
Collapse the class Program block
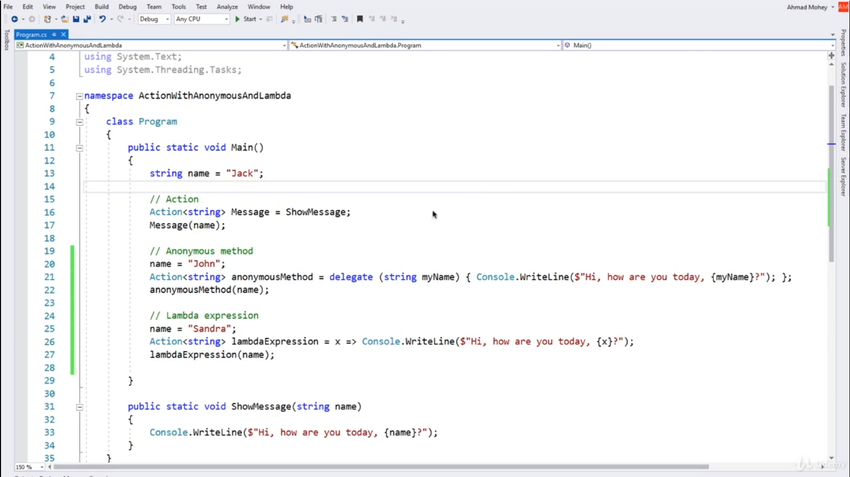[79, 122]
